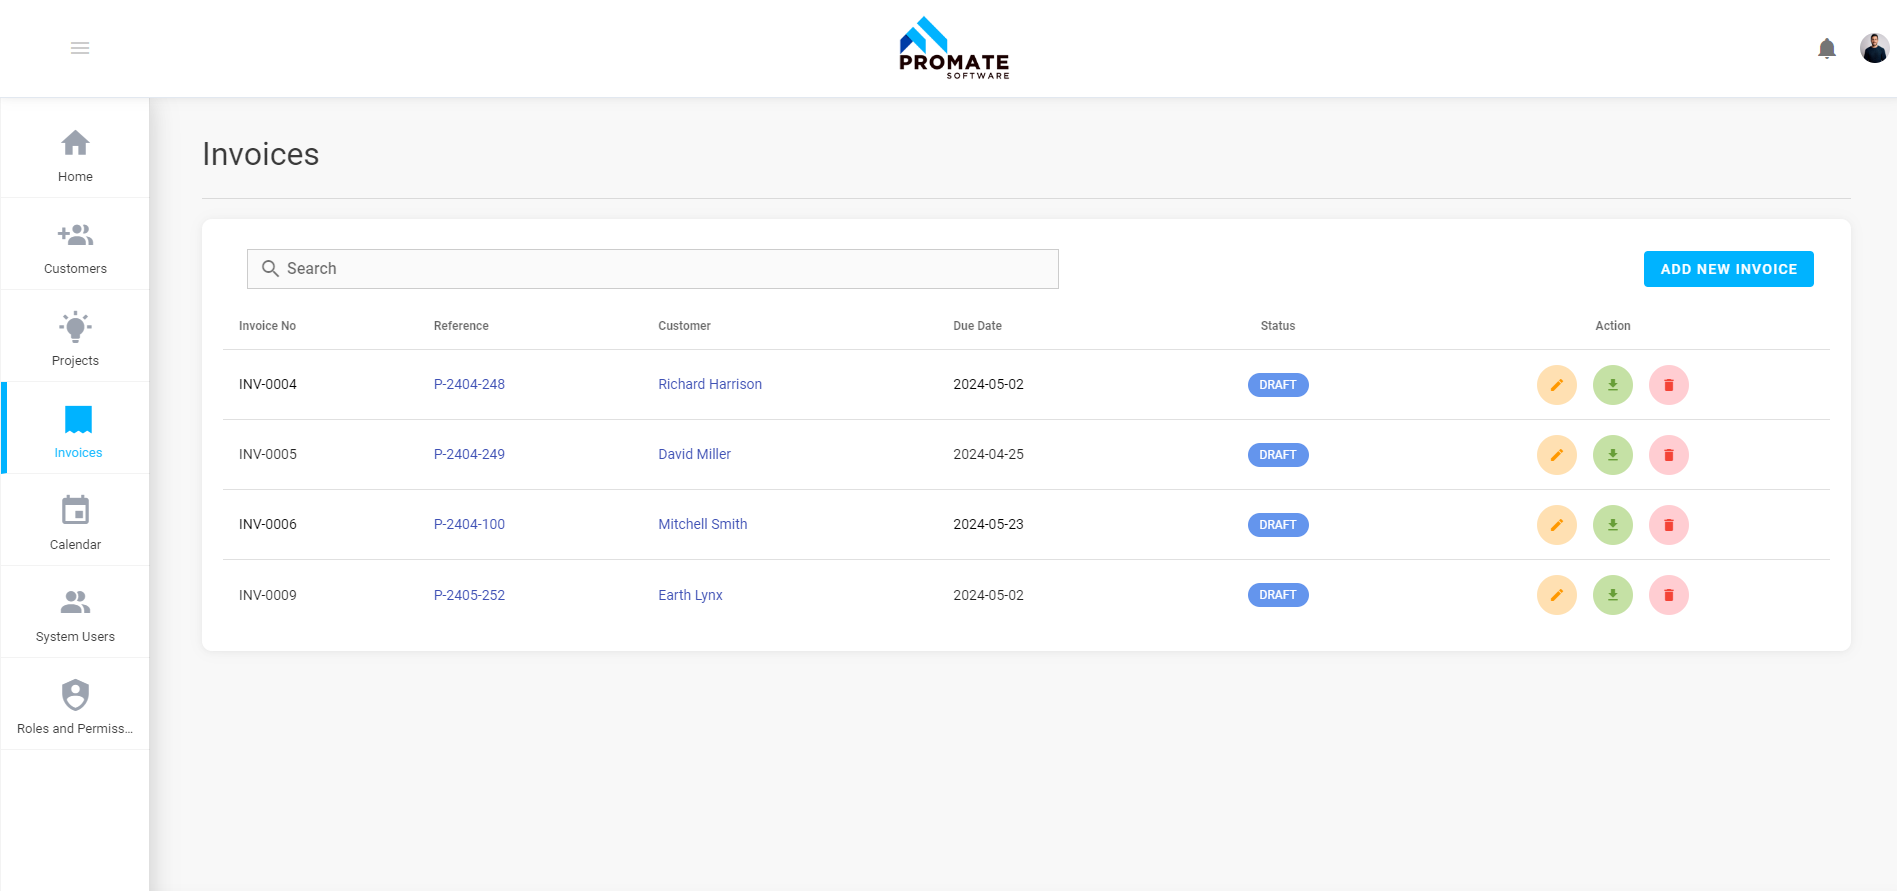
Task: Open customer Mitchell Smith link
Action: point(702,524)
